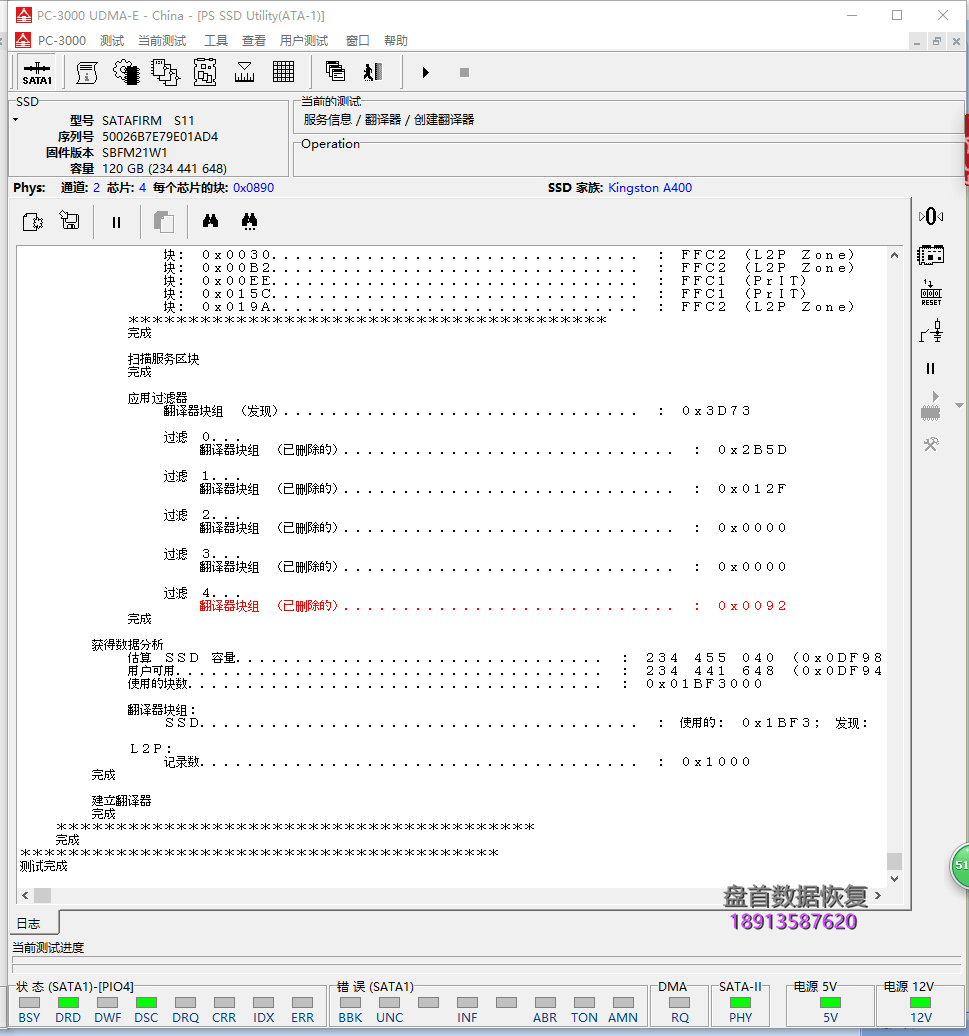
Task: Click the firmware version SBFM21W1
Action: pyautogui.click(x=135, y=153)
